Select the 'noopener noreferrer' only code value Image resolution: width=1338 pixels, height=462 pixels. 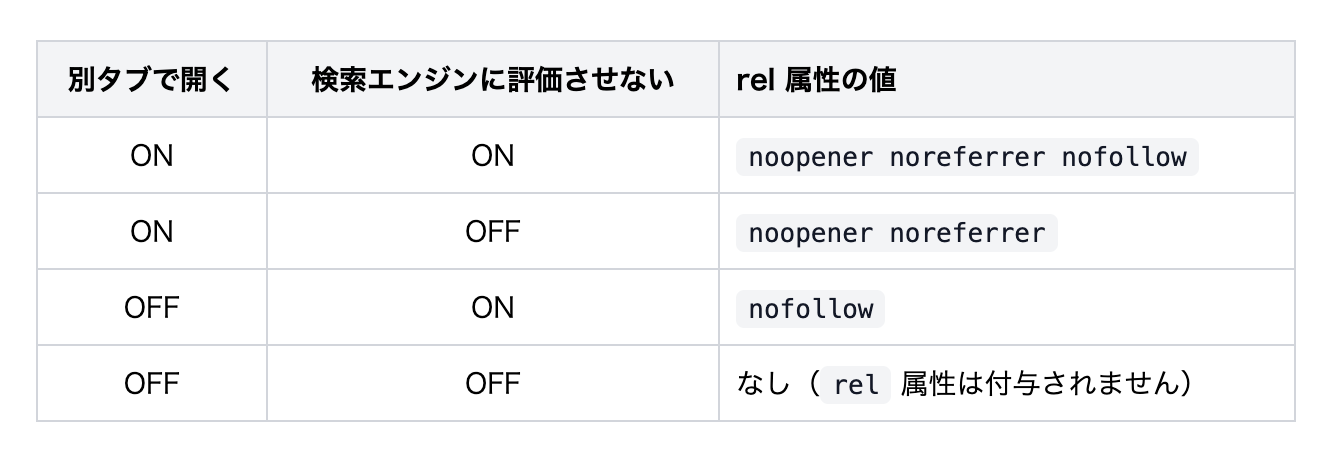(x=896, y=233)
